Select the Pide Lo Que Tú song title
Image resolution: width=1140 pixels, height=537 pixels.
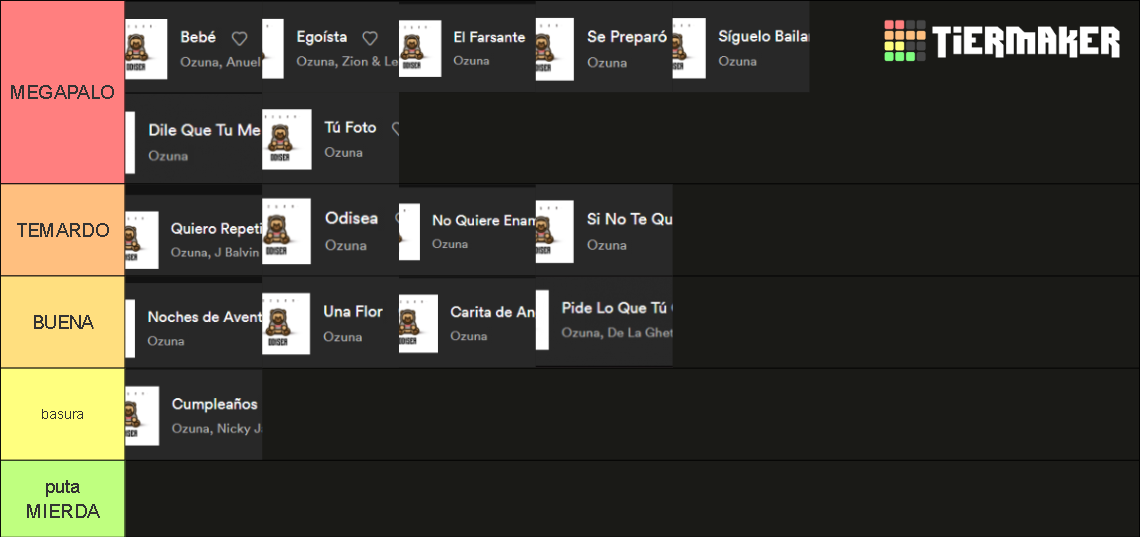[x=617, y=308]
